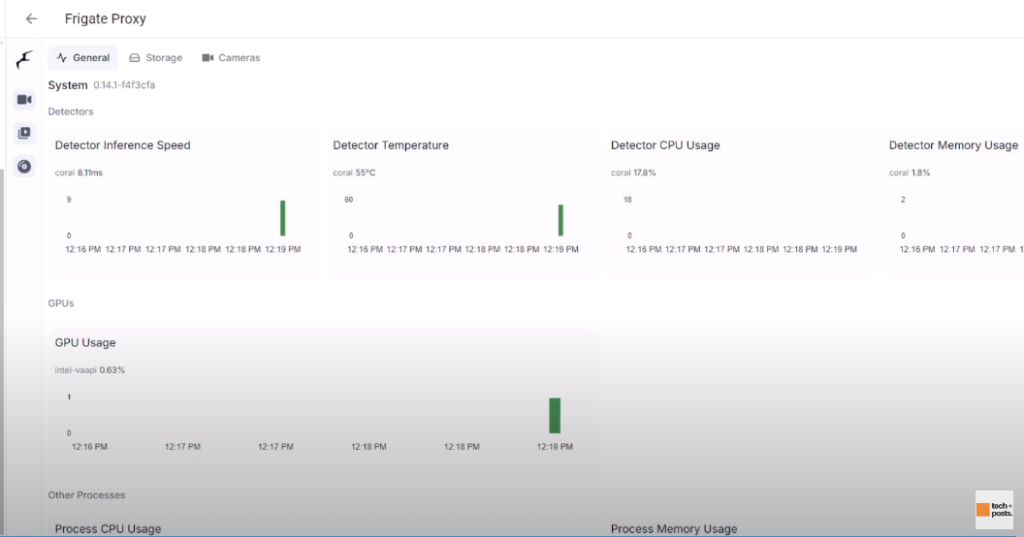The height and width of the screenshot is (537, 1024).
Task: Switch to the Cameras tab
Action: (x=231, y=57)
